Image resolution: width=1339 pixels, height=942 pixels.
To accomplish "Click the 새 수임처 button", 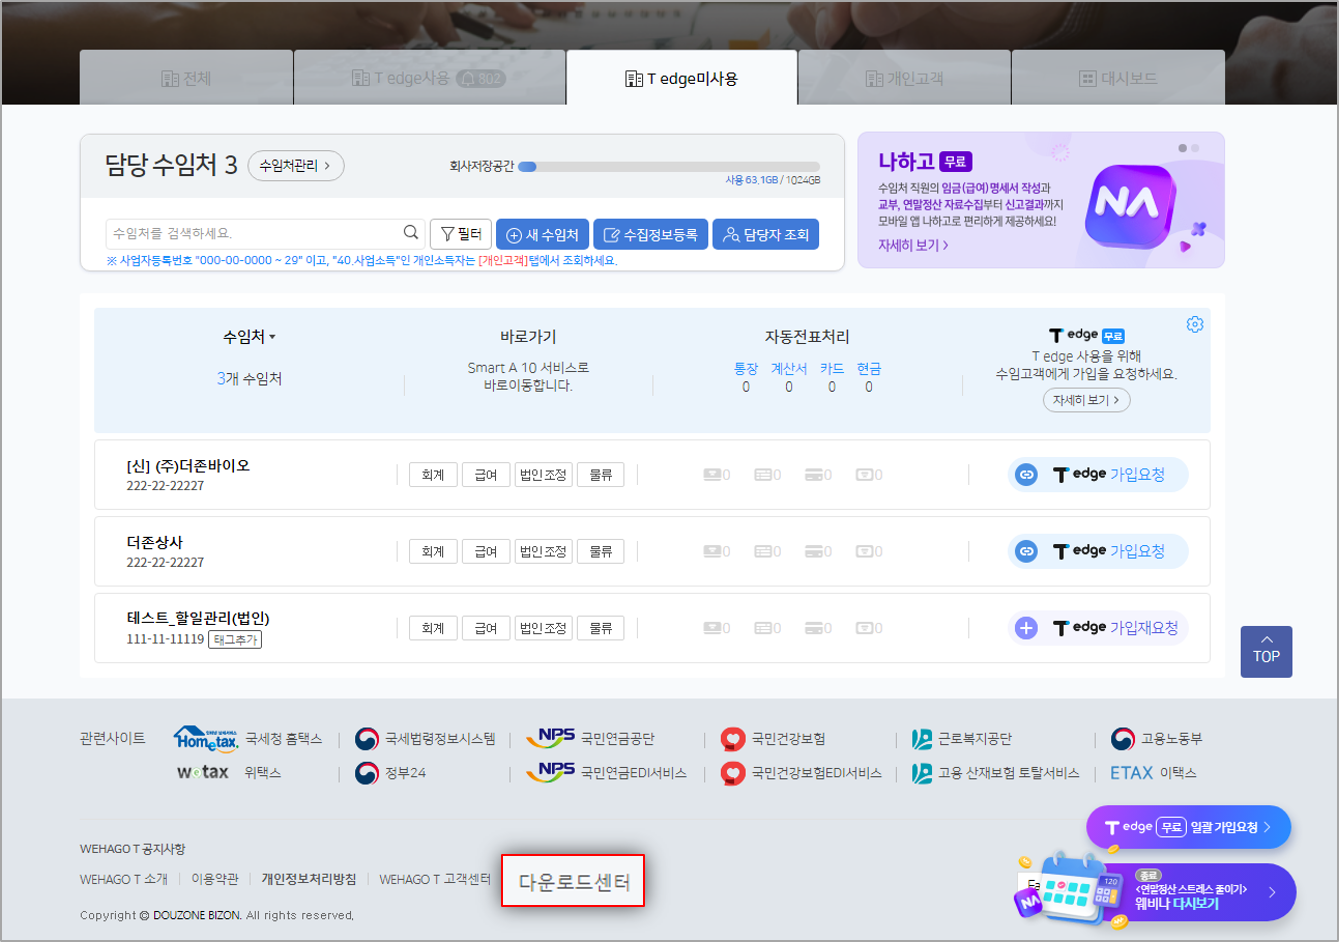I will coord(542,234).
